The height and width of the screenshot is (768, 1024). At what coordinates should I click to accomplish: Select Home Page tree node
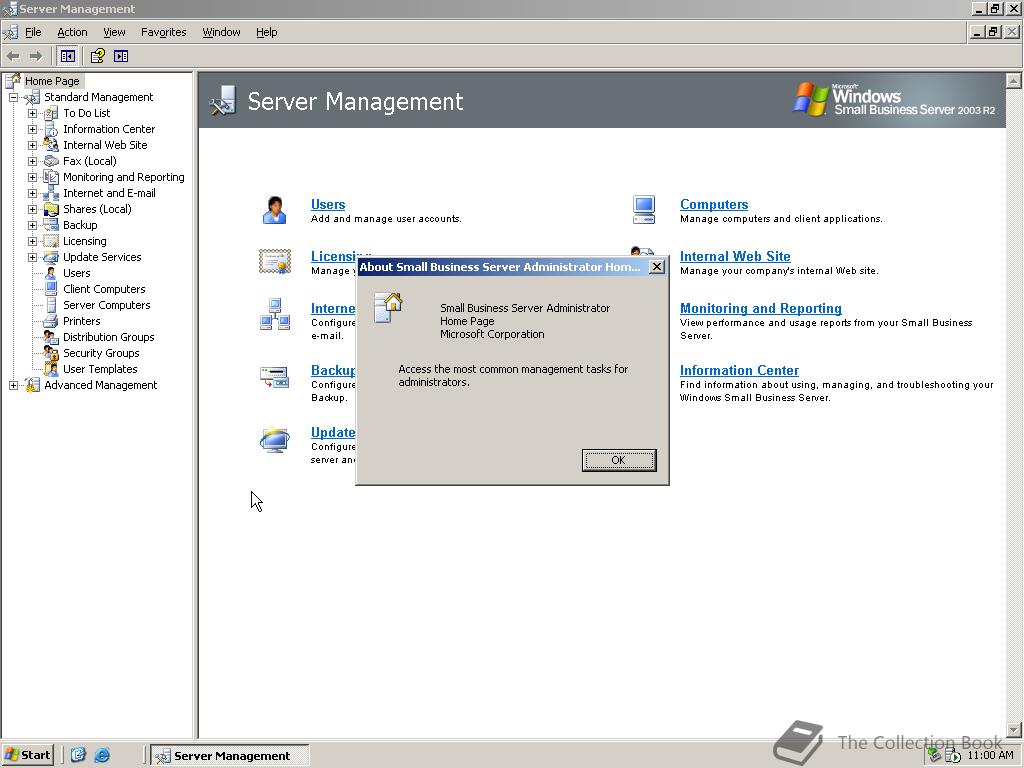tap(52, 81)
